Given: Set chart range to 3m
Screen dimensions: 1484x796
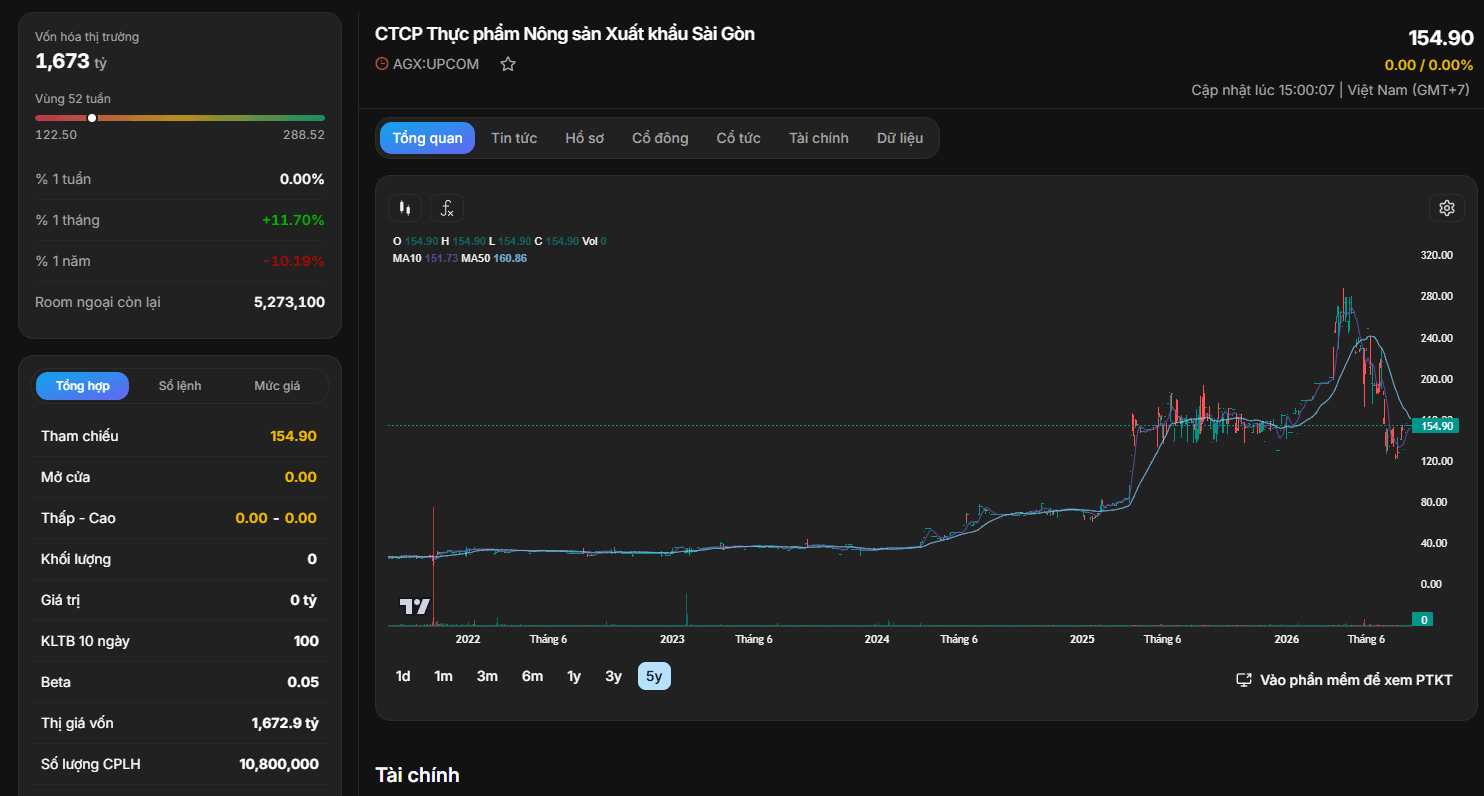Looking at the screenshot, I should tap(487, 676).
